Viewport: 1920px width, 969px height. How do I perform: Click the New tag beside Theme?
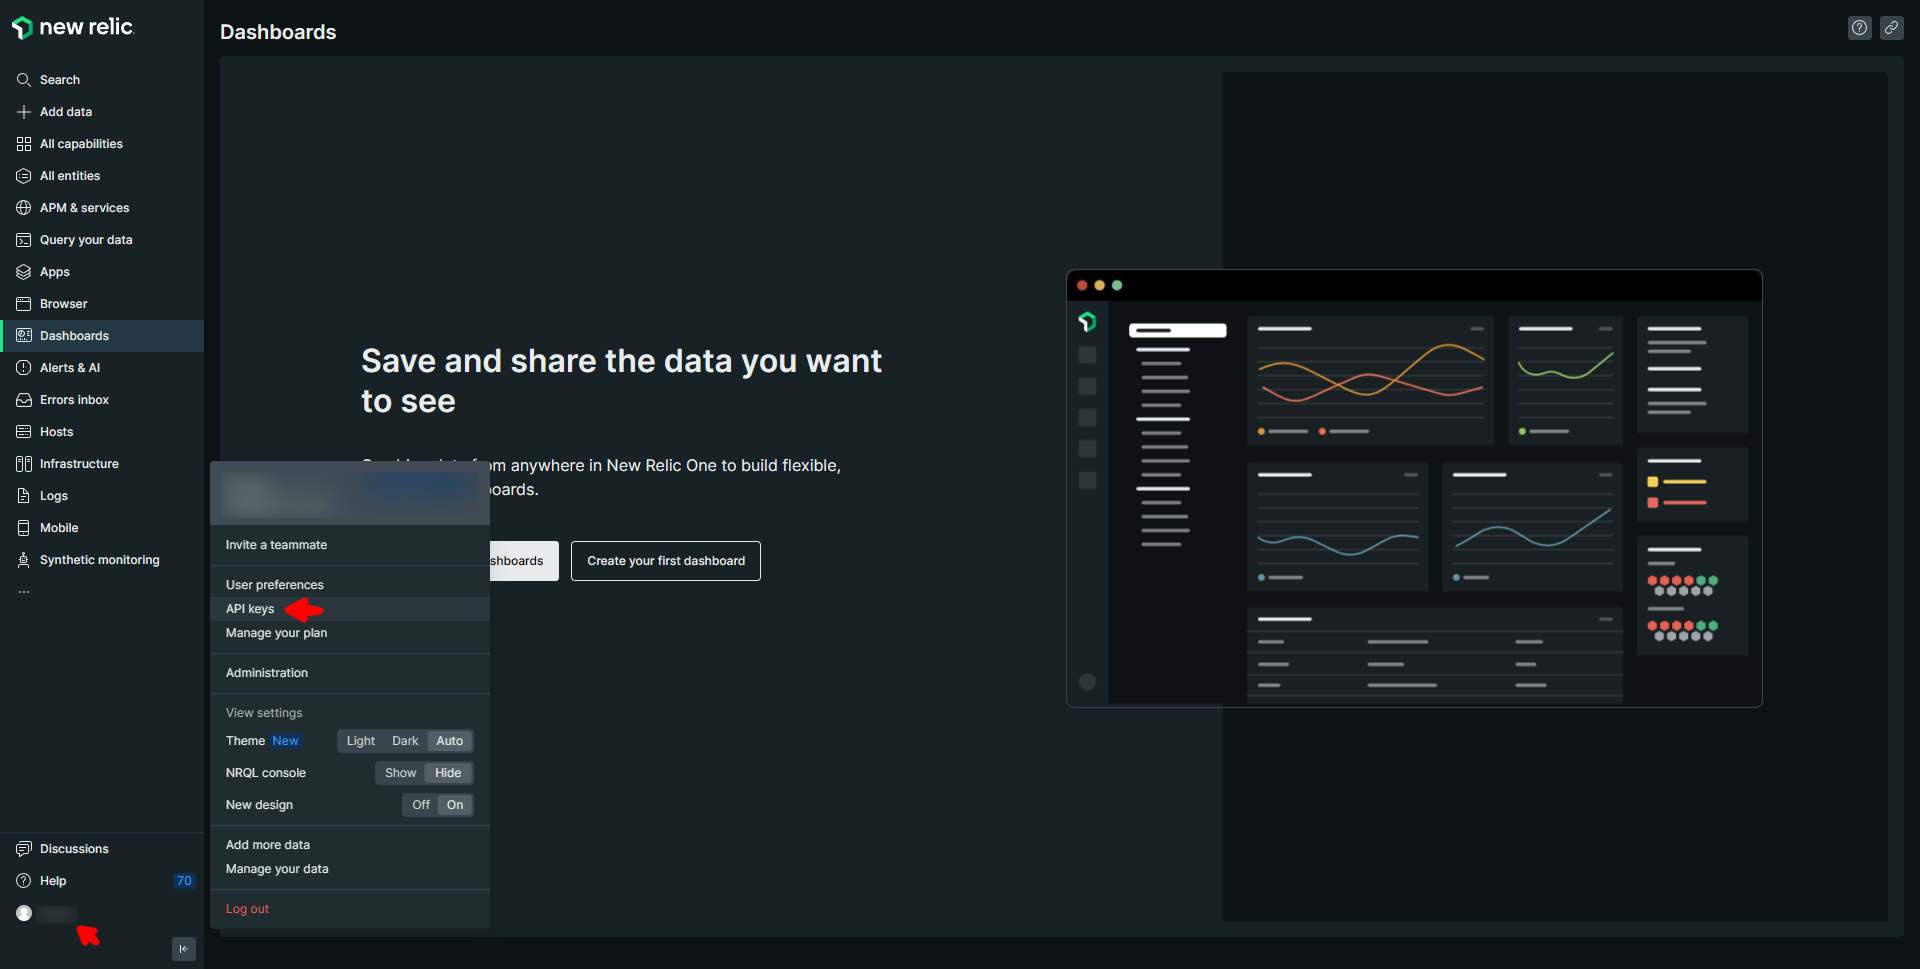tap(285, 741)
